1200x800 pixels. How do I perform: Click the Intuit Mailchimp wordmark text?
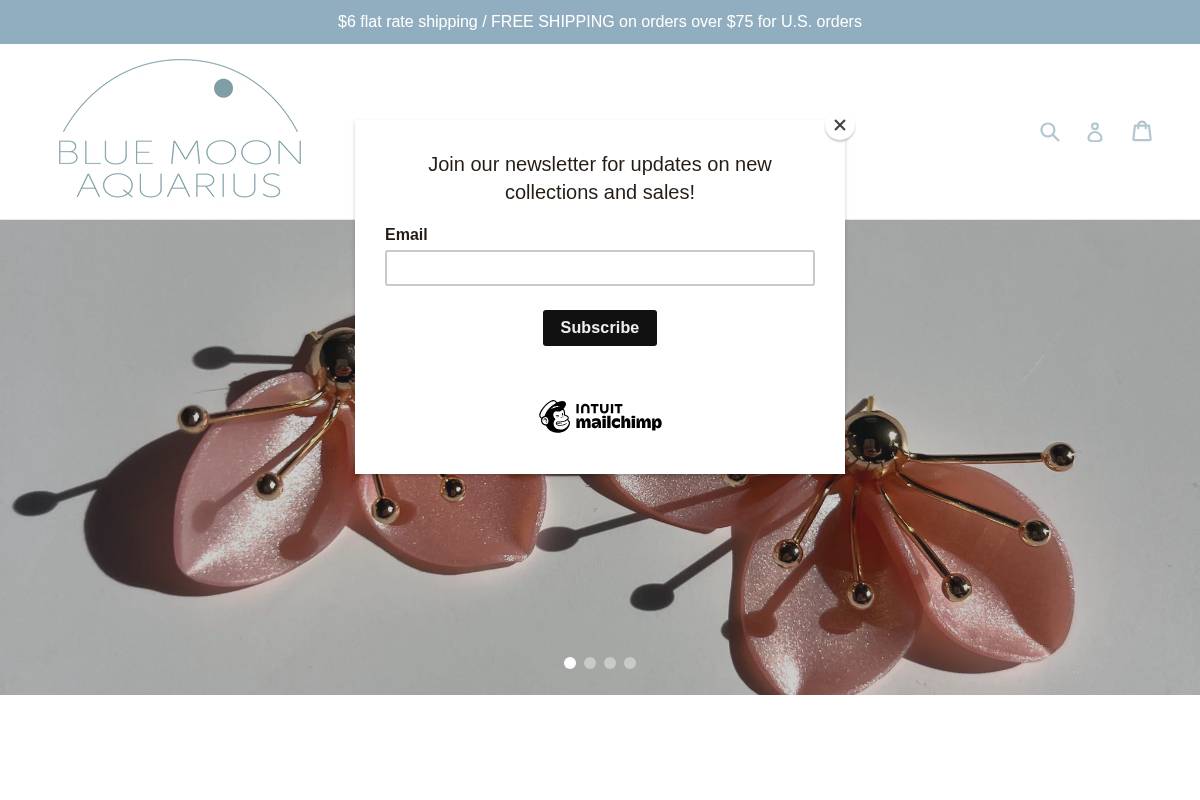[x=619, y=417]
